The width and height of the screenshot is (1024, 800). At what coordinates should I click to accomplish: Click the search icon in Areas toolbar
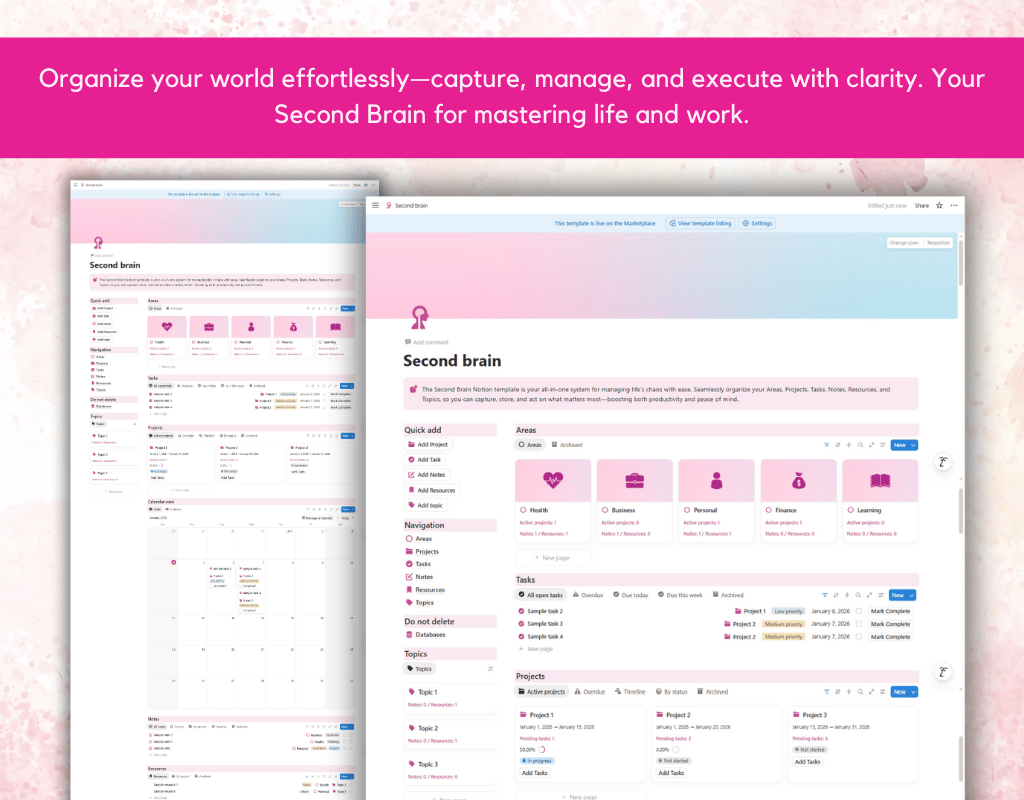click(x=860, y=445)
